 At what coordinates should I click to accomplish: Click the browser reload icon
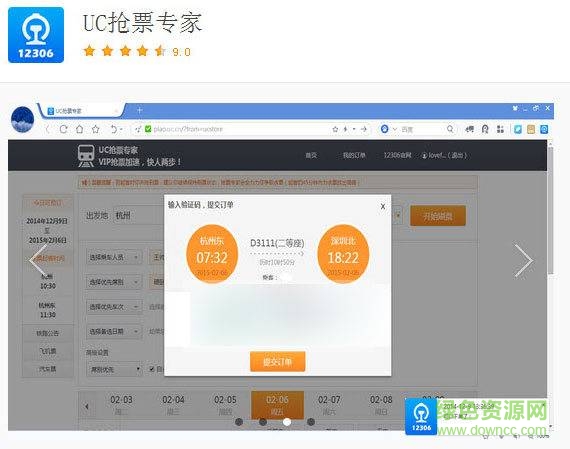coord(64,129)
